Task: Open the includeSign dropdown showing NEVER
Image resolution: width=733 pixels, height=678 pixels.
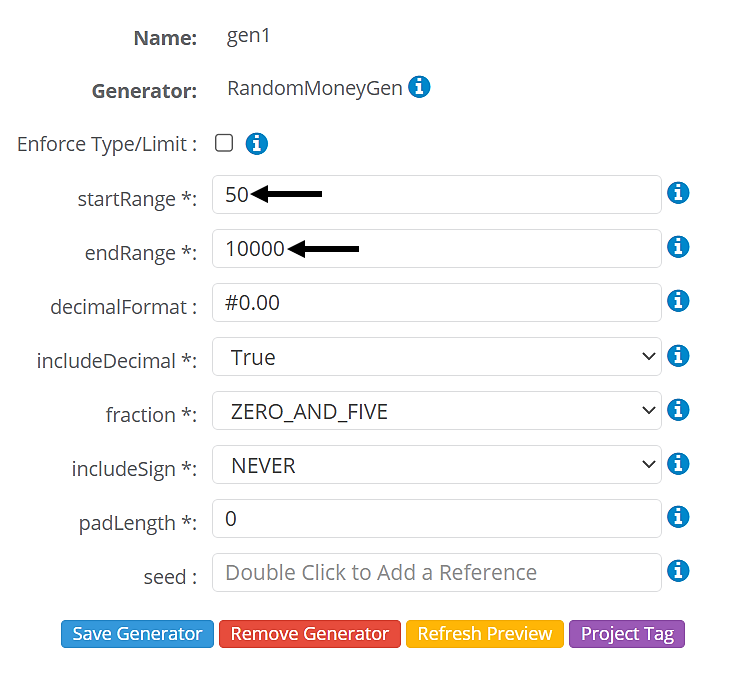Action: [437, 465]
